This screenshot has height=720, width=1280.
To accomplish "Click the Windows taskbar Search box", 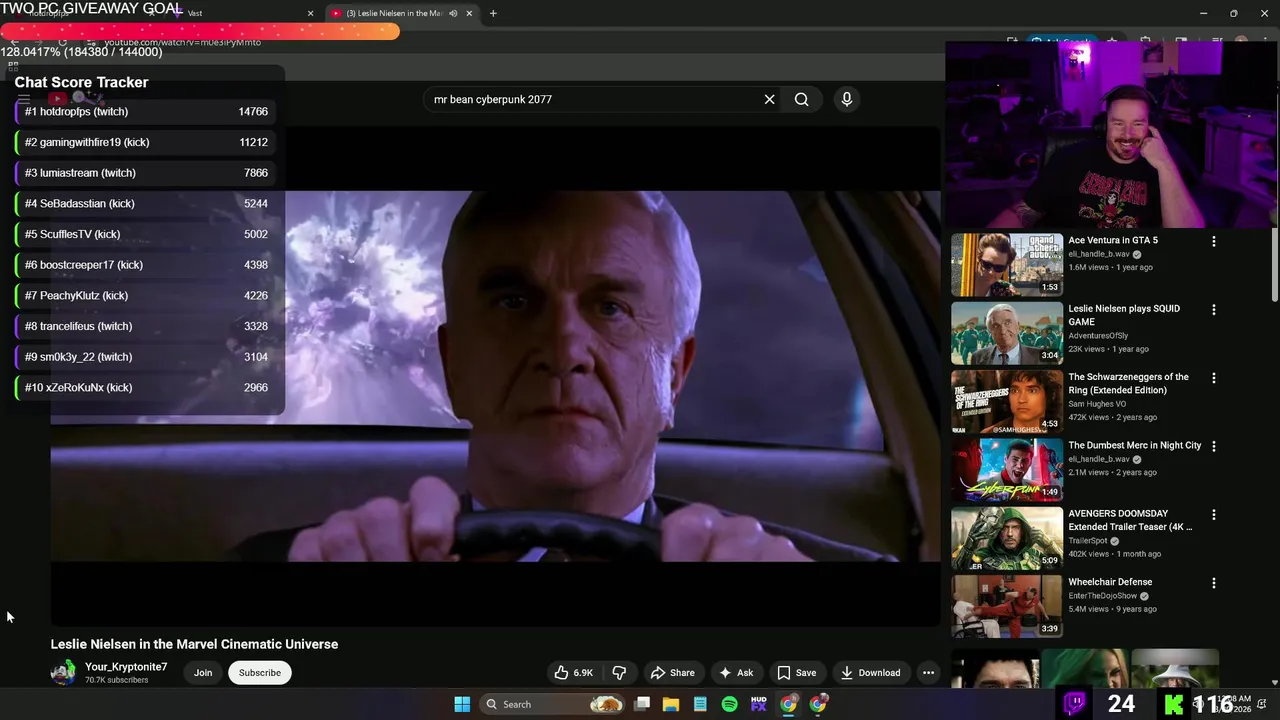I will point(552,704).
